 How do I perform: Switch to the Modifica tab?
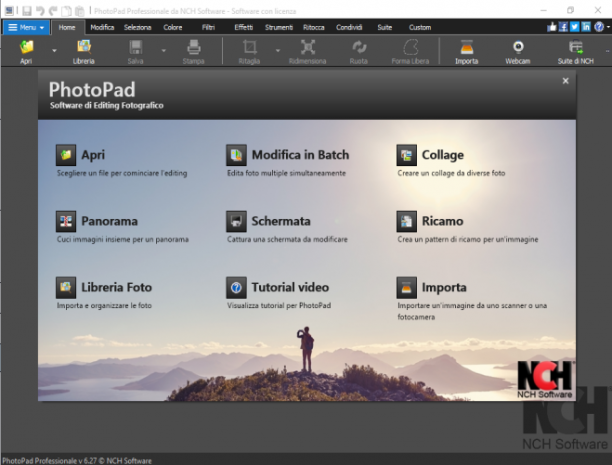click(x=102, y=27)
